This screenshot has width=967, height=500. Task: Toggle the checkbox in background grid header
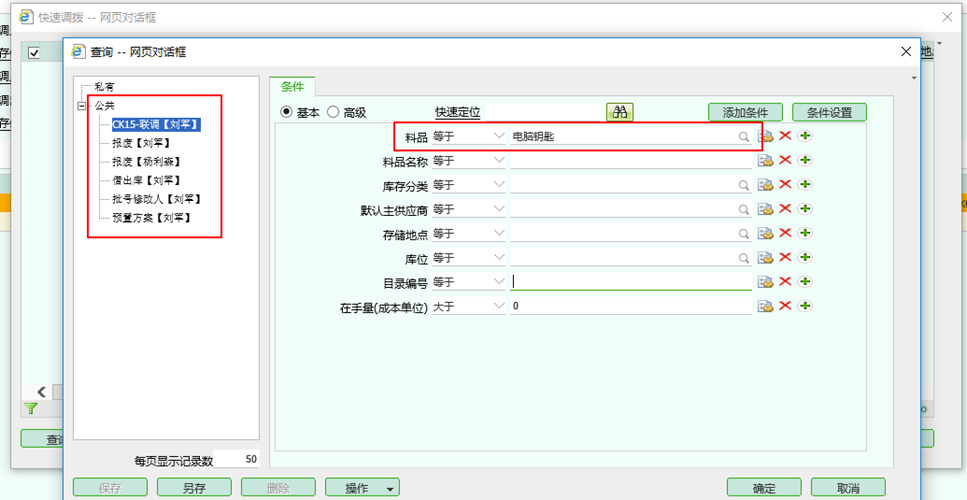tap(34, 53)
